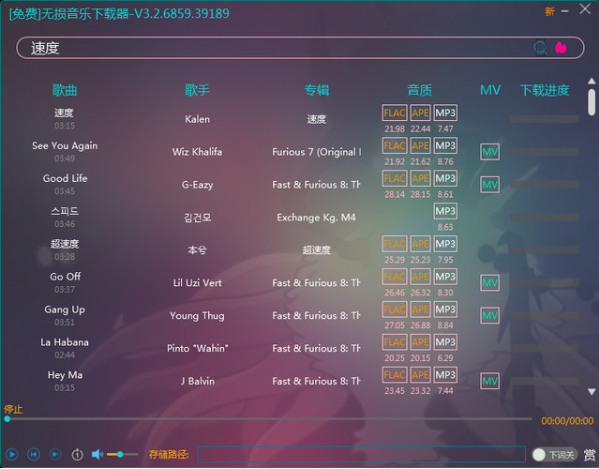The image size is (599, 469).
Task: Click the playback progress bar handle
Action: [x=7, y=419]
